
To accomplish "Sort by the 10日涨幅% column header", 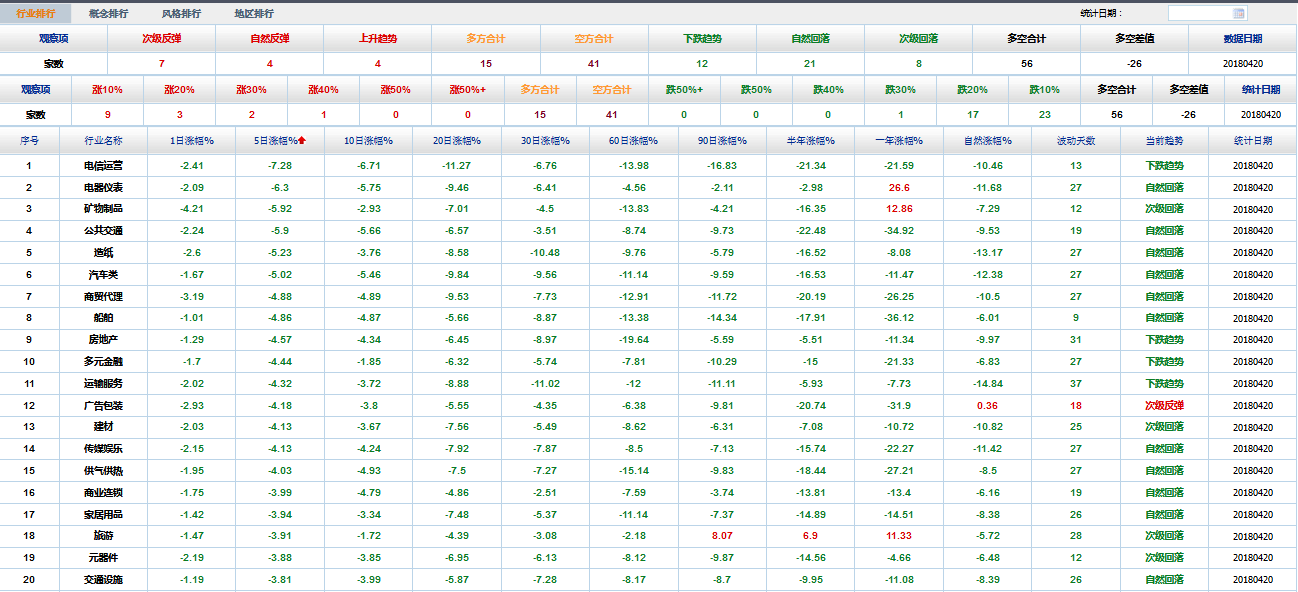I will click(x=368, y=141).
